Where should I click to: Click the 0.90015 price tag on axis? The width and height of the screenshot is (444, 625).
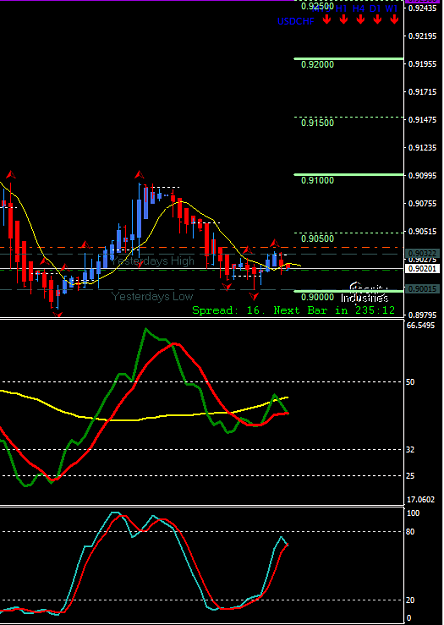pyautogui.click(x=422, y=289)
